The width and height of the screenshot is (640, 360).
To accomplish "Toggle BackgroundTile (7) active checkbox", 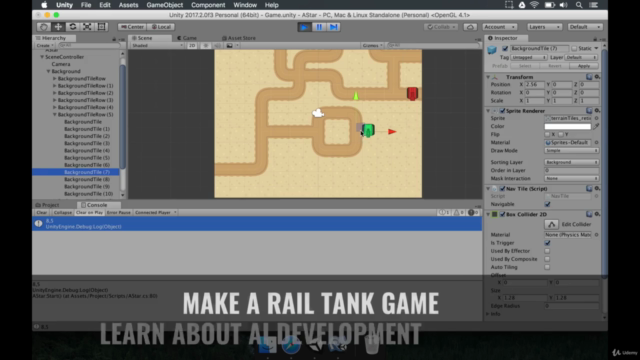I will click(505, 49).
